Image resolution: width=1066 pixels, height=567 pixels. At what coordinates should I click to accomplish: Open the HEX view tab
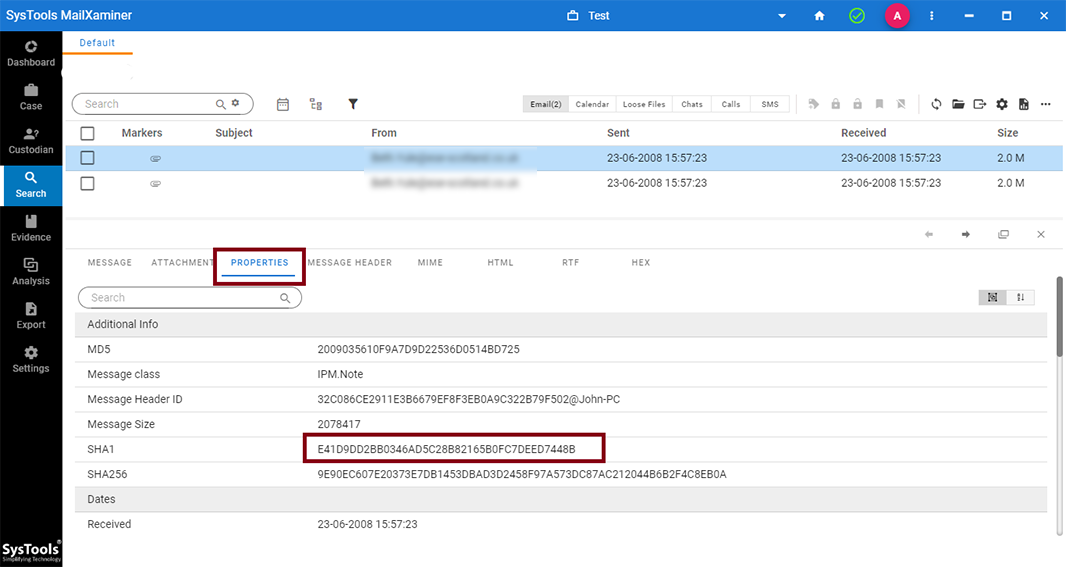(641, 263)
